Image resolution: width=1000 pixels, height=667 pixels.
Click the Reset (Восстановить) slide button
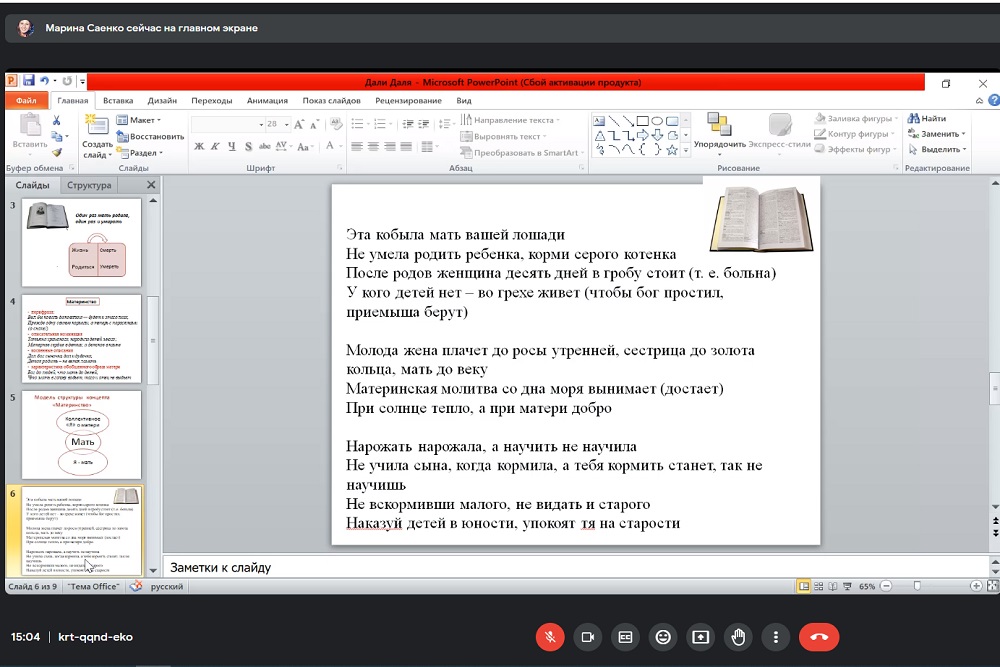pos(150,136)
